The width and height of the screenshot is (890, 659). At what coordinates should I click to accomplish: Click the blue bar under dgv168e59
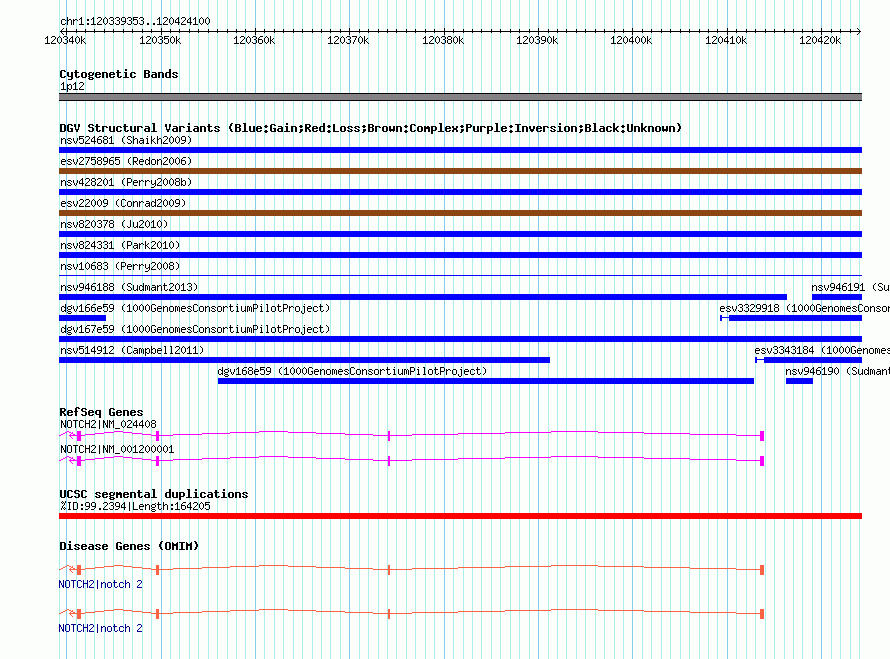(x=486, y=381)
